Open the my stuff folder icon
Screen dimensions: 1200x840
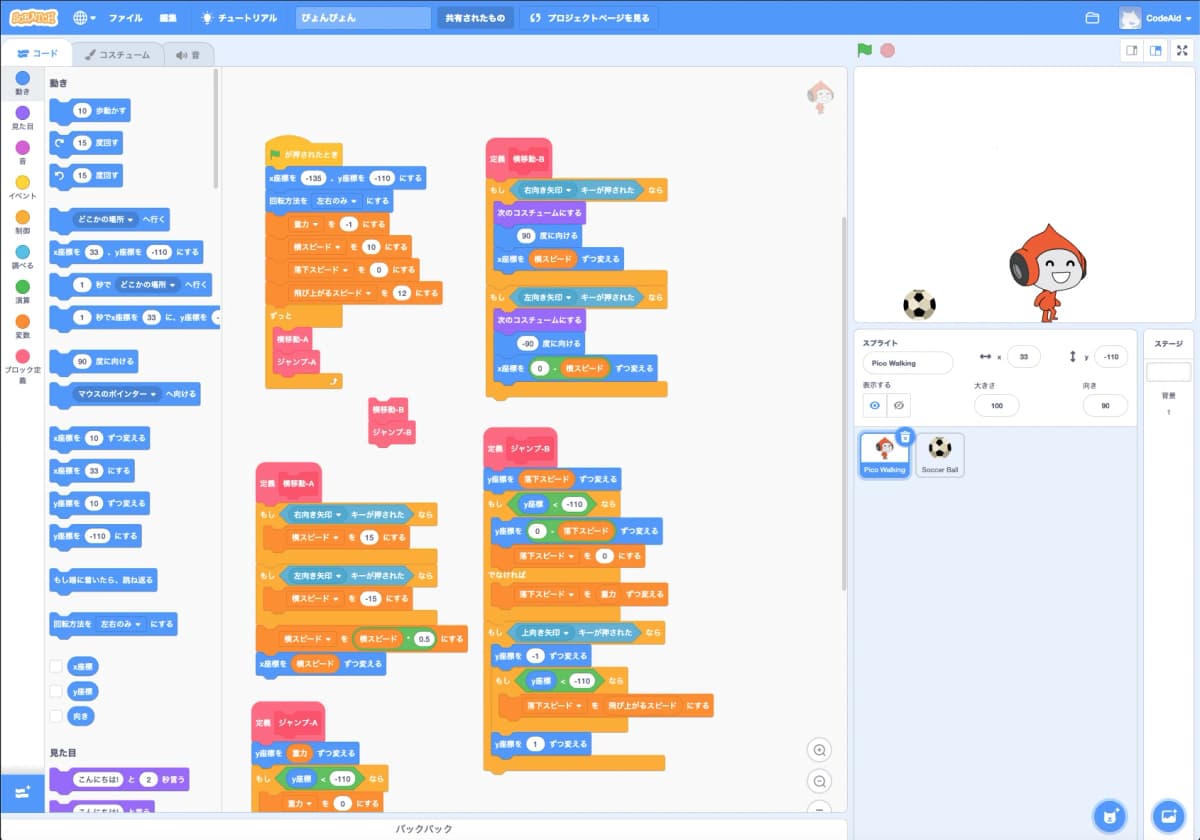[x=1092, y=18]
